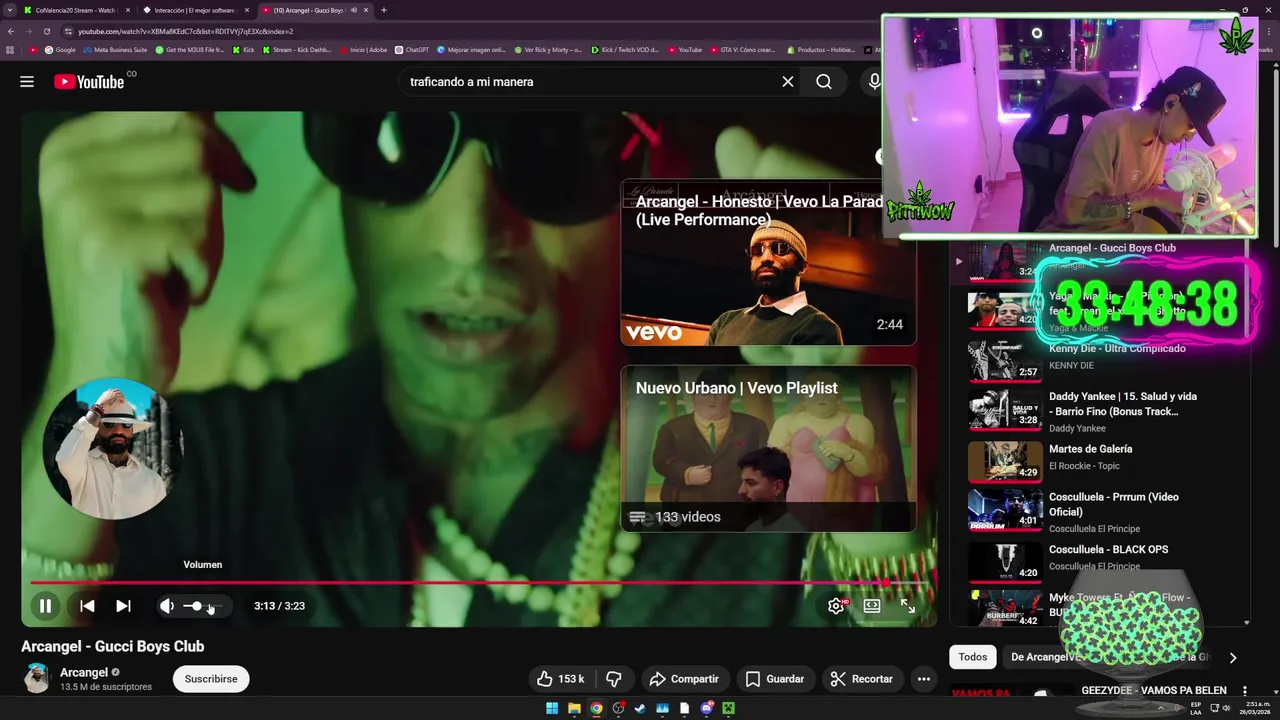Start voice search with microphone icon
The image size is (1280, 720).
pos(875,82)
